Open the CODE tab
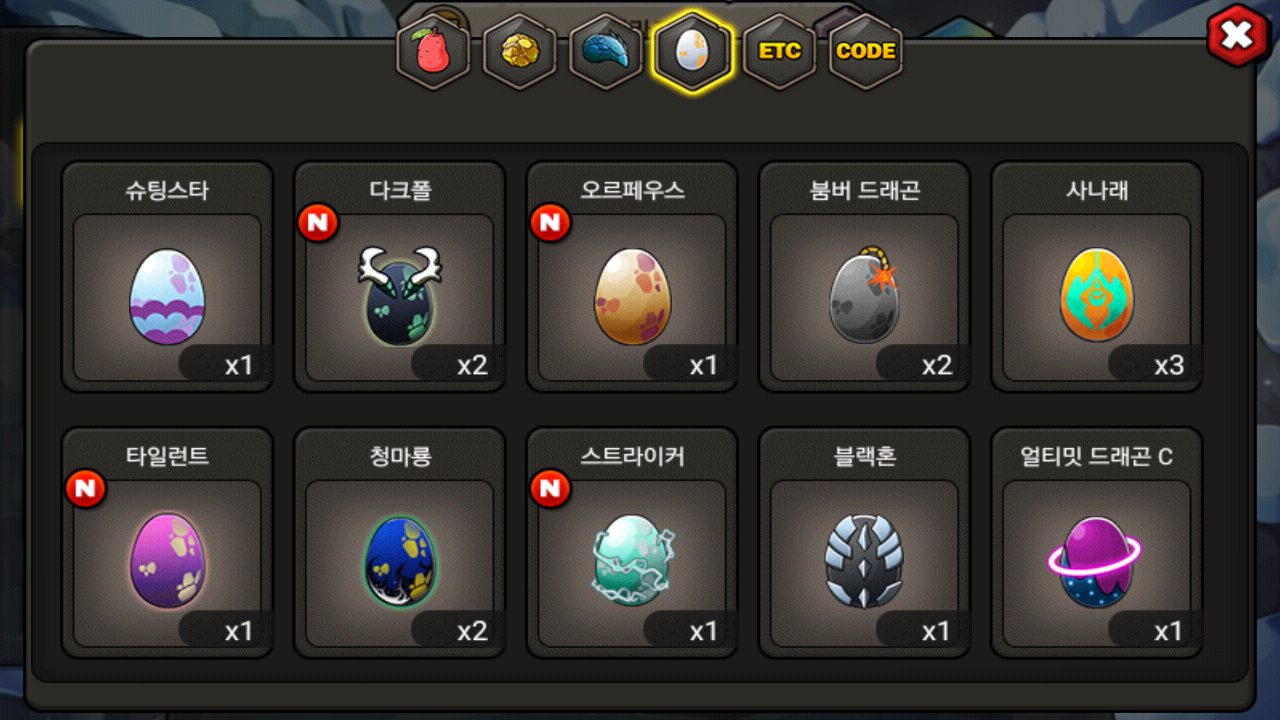 click(866, 51)
